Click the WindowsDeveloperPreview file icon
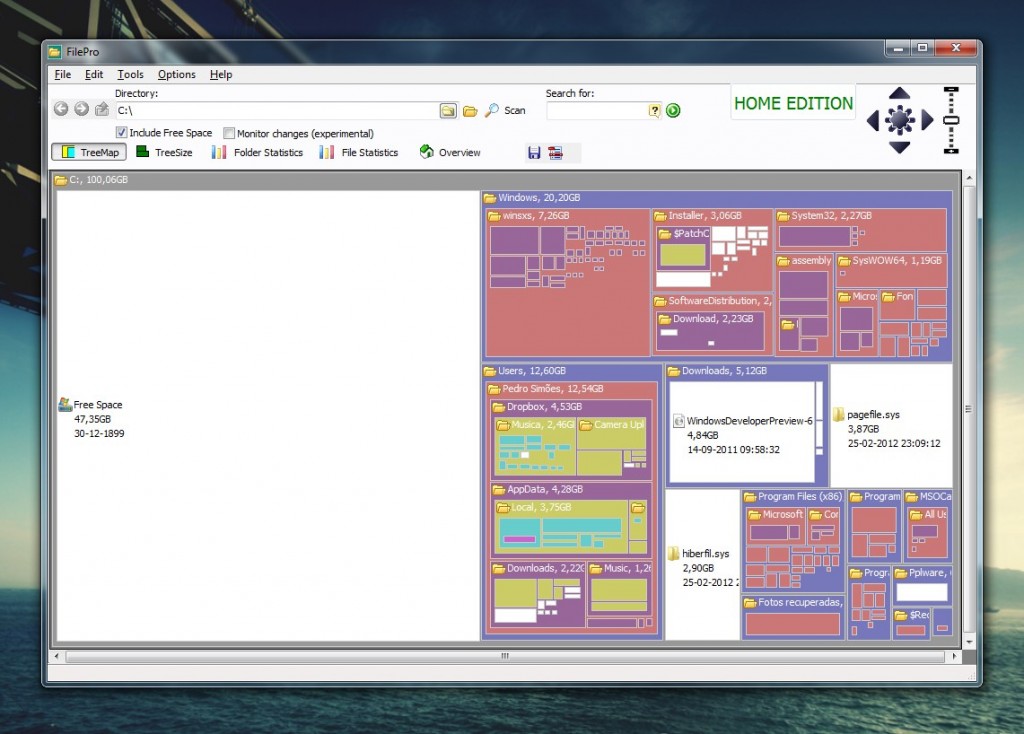The image size is (1024, 734). [679, 421]
